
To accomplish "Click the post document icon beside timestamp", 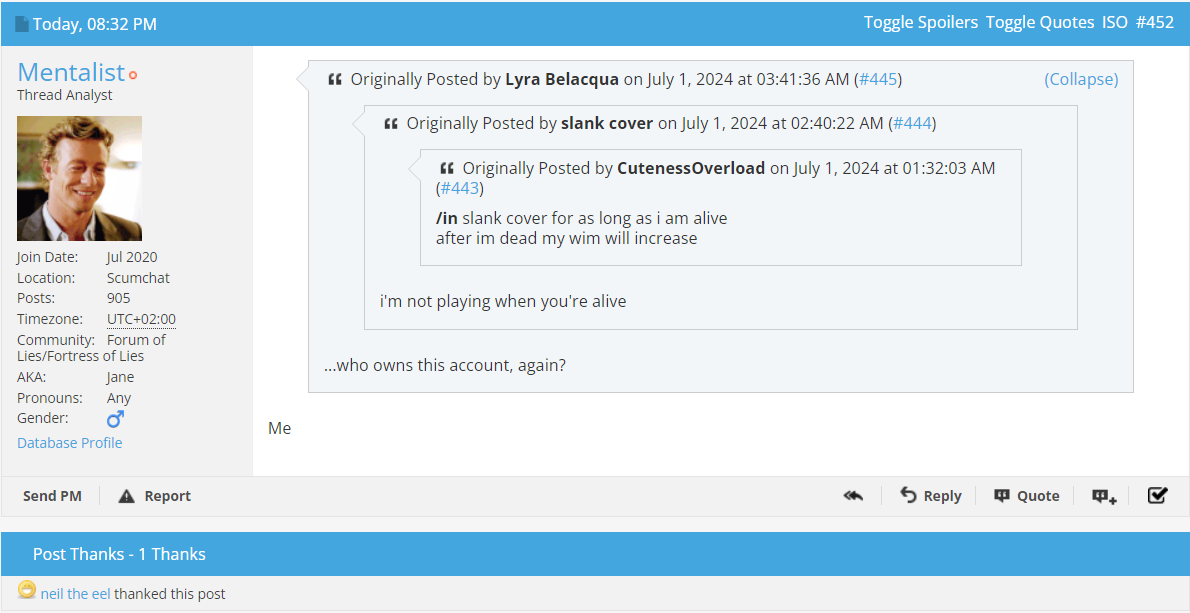I will point(22,24).
